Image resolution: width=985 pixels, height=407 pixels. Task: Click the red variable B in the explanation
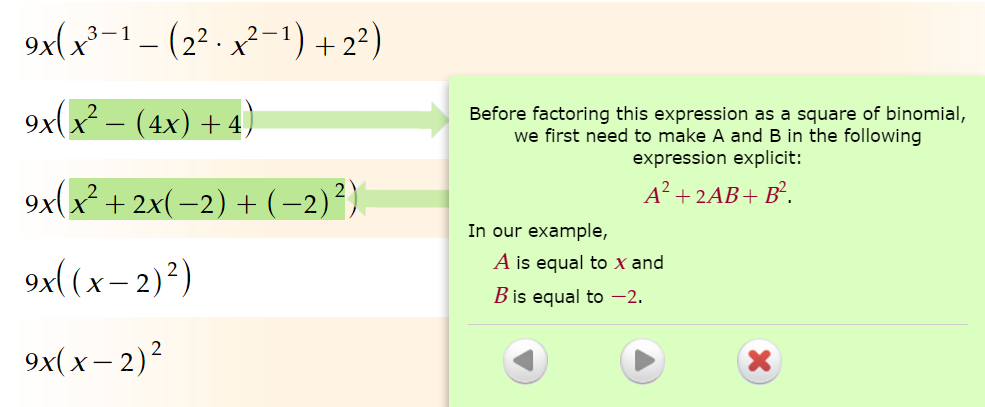click(x=501, y=296)
